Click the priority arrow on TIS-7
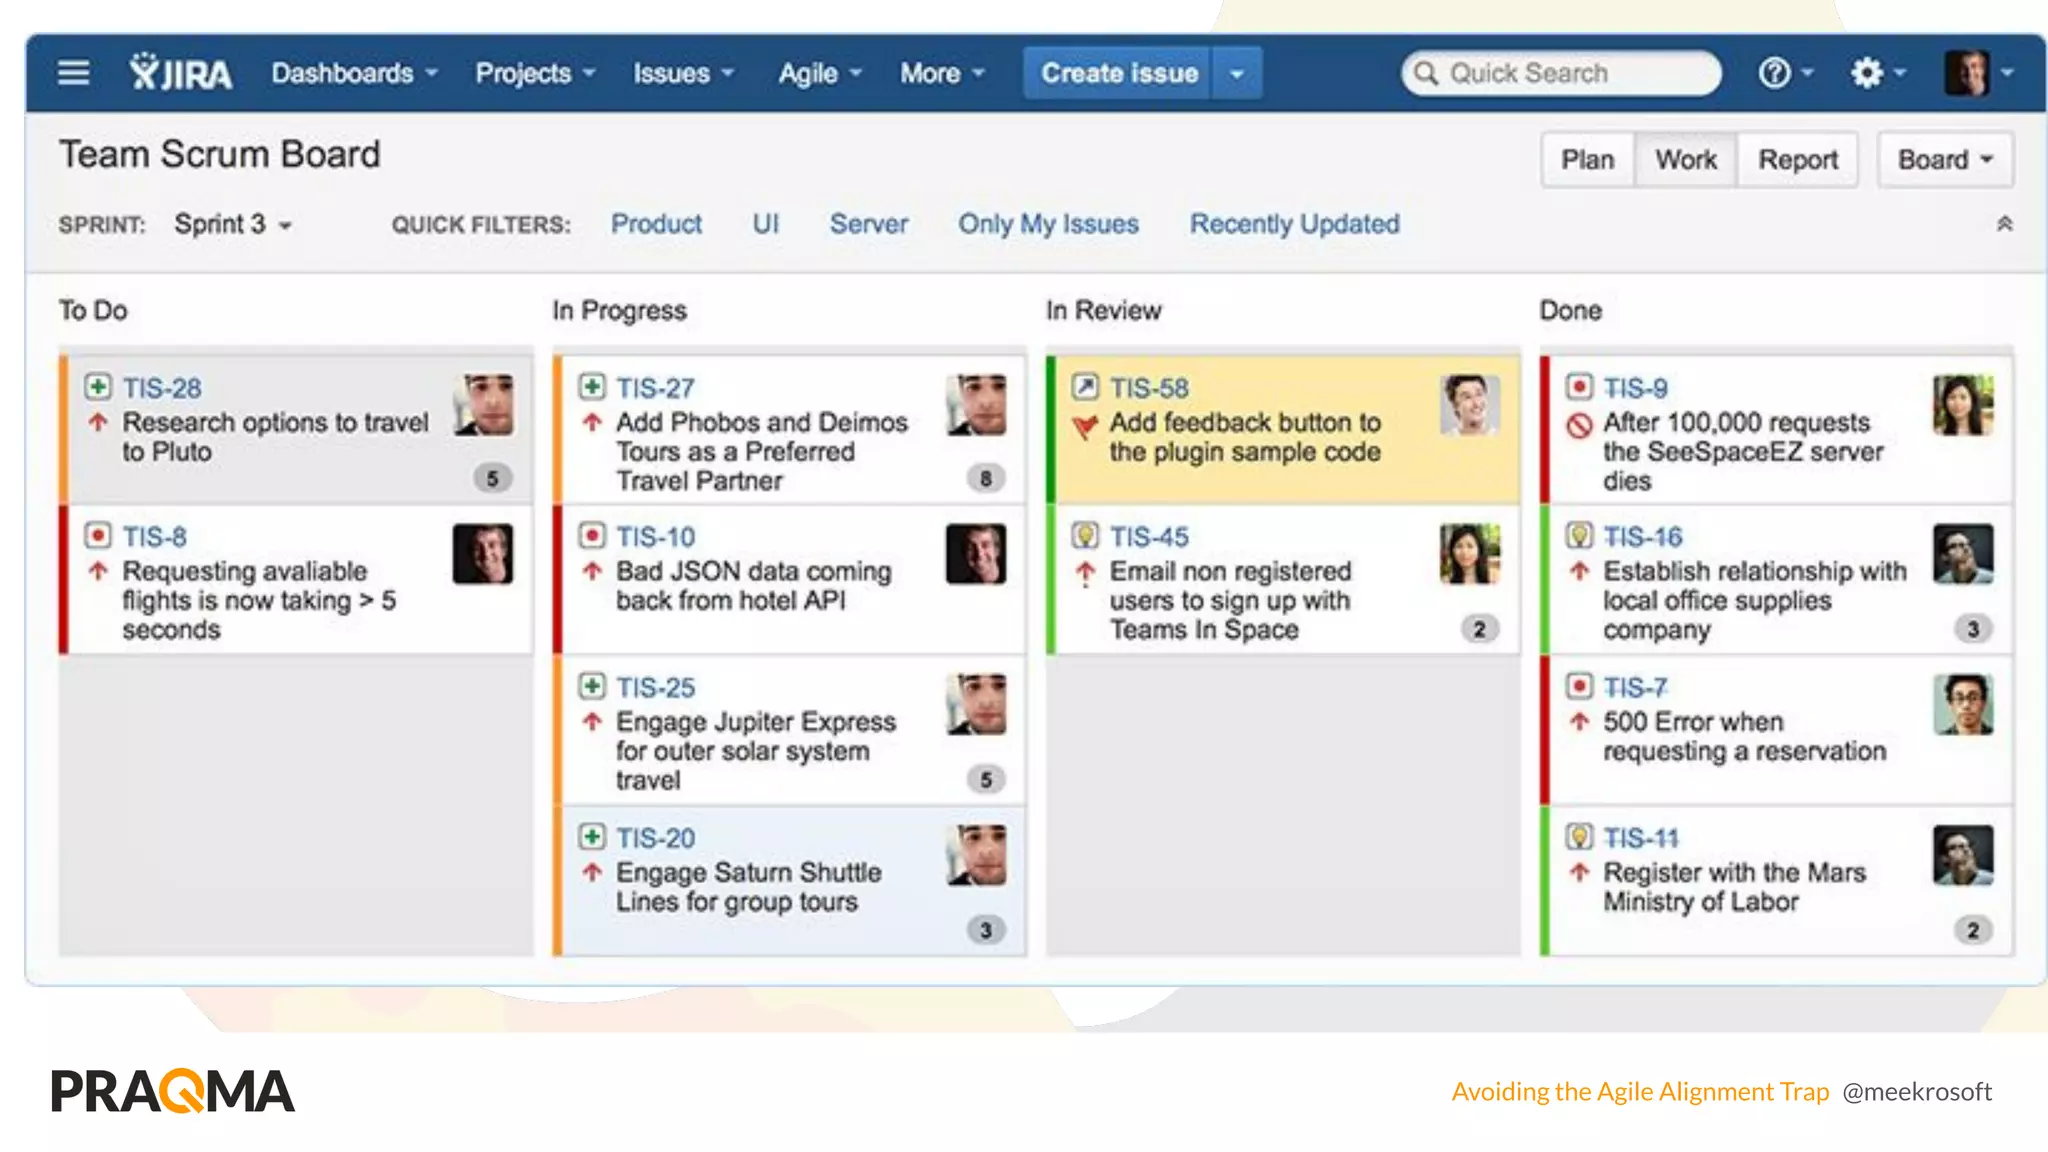 click(1579, 721)
